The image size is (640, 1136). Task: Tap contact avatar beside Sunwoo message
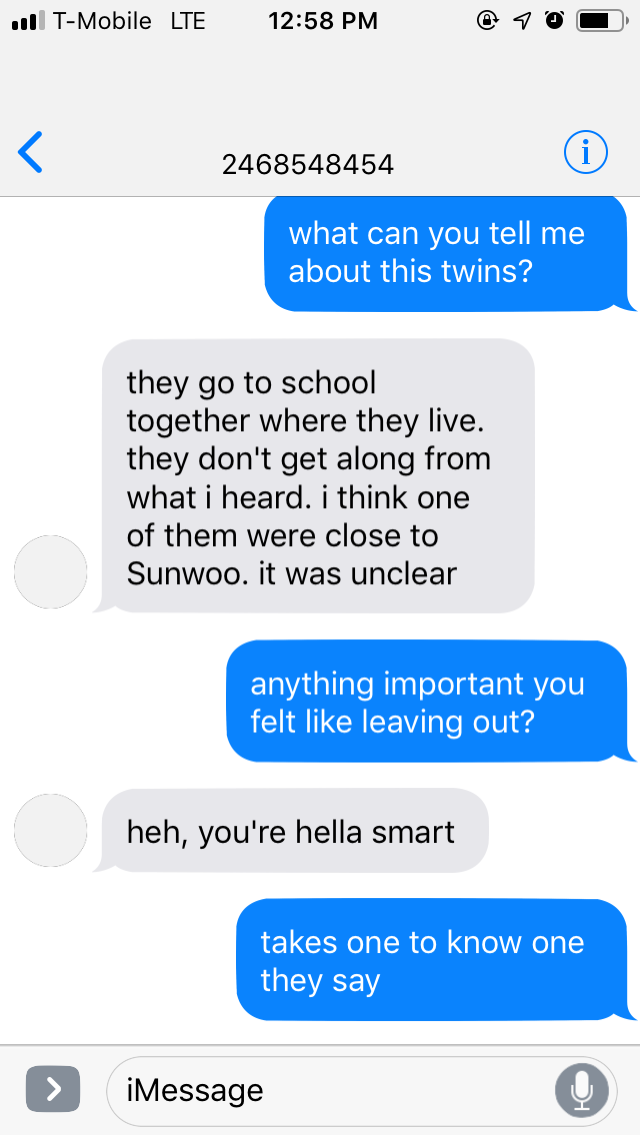(51, 572)
